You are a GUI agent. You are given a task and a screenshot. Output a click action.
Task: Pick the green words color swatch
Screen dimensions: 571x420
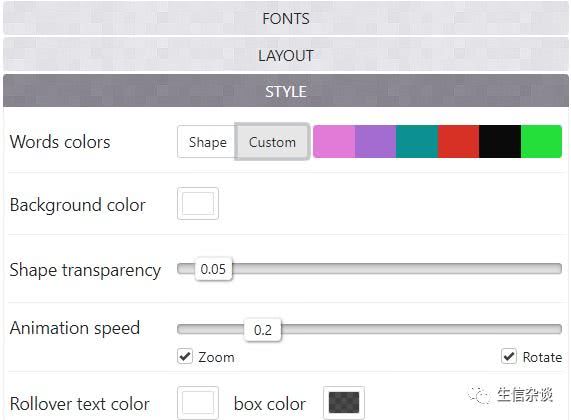tap(542, 141)
